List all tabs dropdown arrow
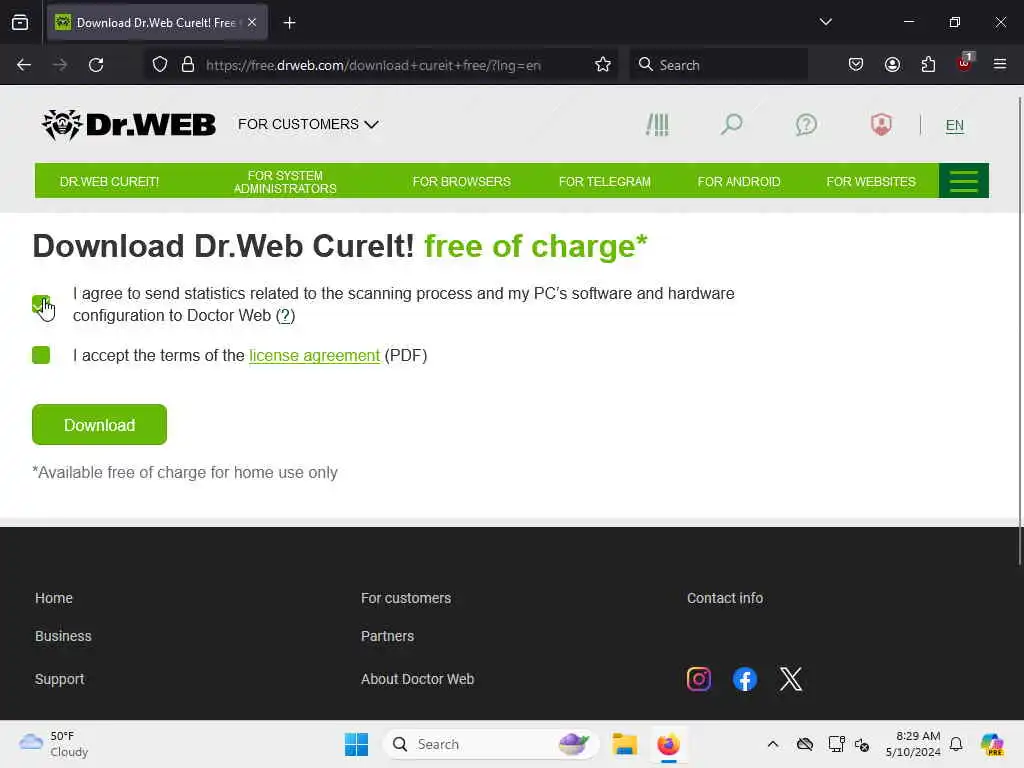Screen dimensions: 1024x768 [x=825, y=22]
